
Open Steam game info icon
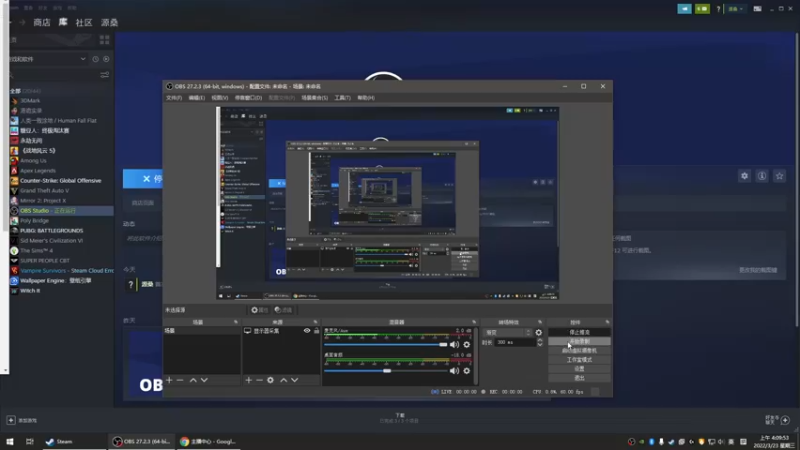pyautogui.click(x=762, y=176)
